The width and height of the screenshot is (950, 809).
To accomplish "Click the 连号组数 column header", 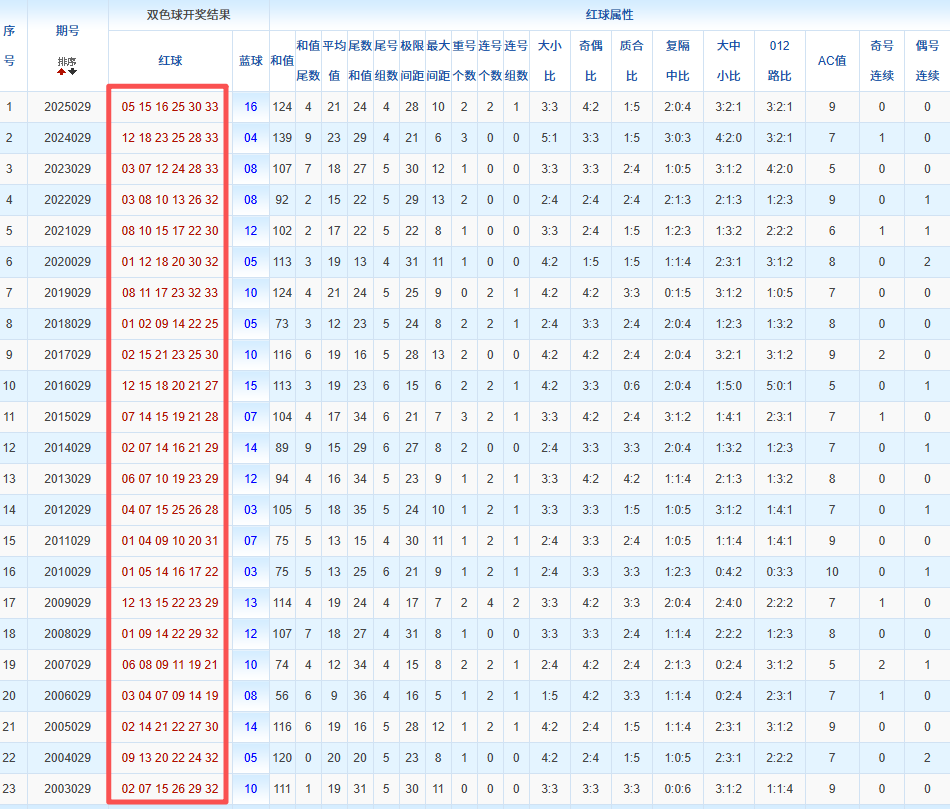I will pos(516,61).
